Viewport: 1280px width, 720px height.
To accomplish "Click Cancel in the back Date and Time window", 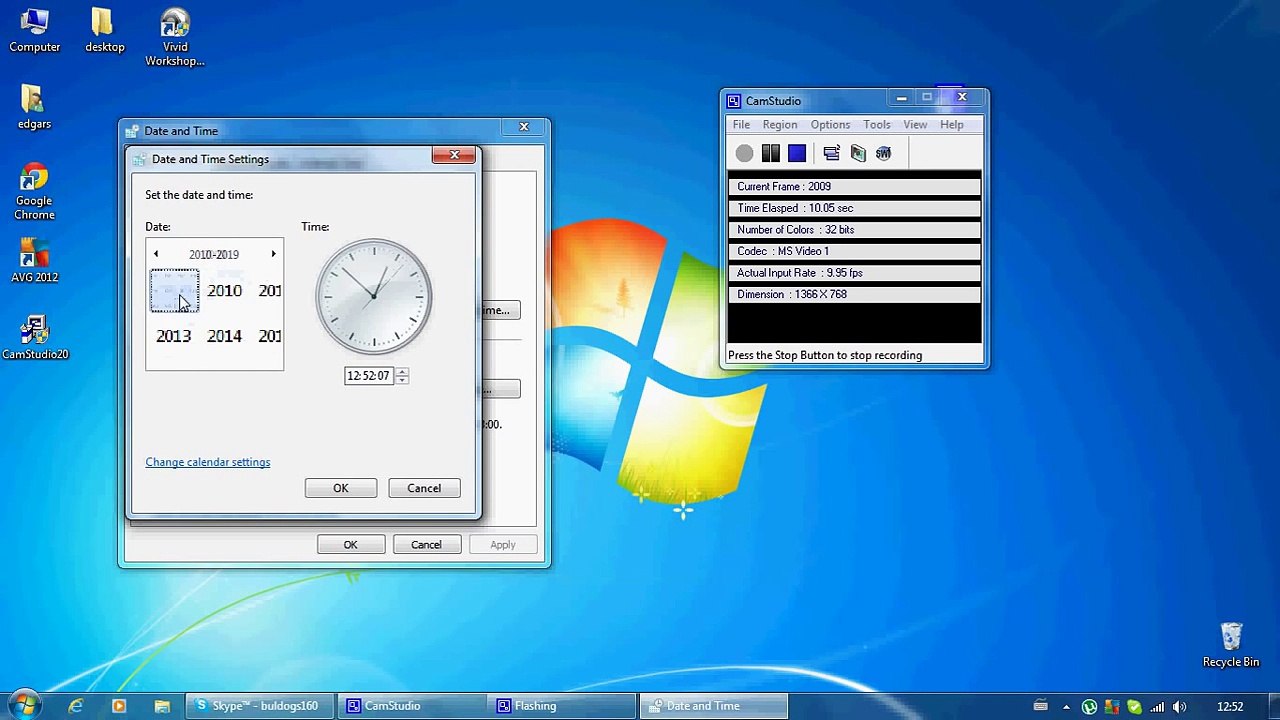I will pos(426,545).
